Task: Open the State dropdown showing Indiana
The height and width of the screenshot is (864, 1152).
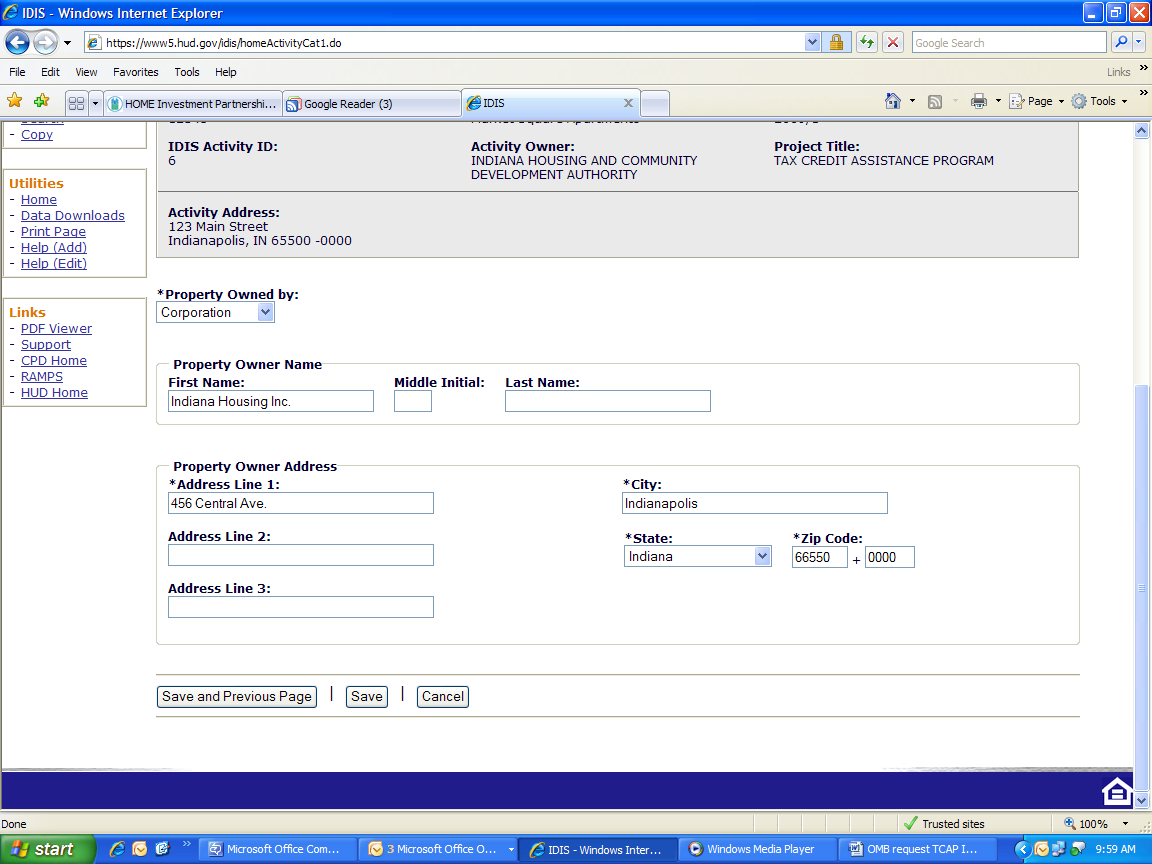Action: point(763,556)
